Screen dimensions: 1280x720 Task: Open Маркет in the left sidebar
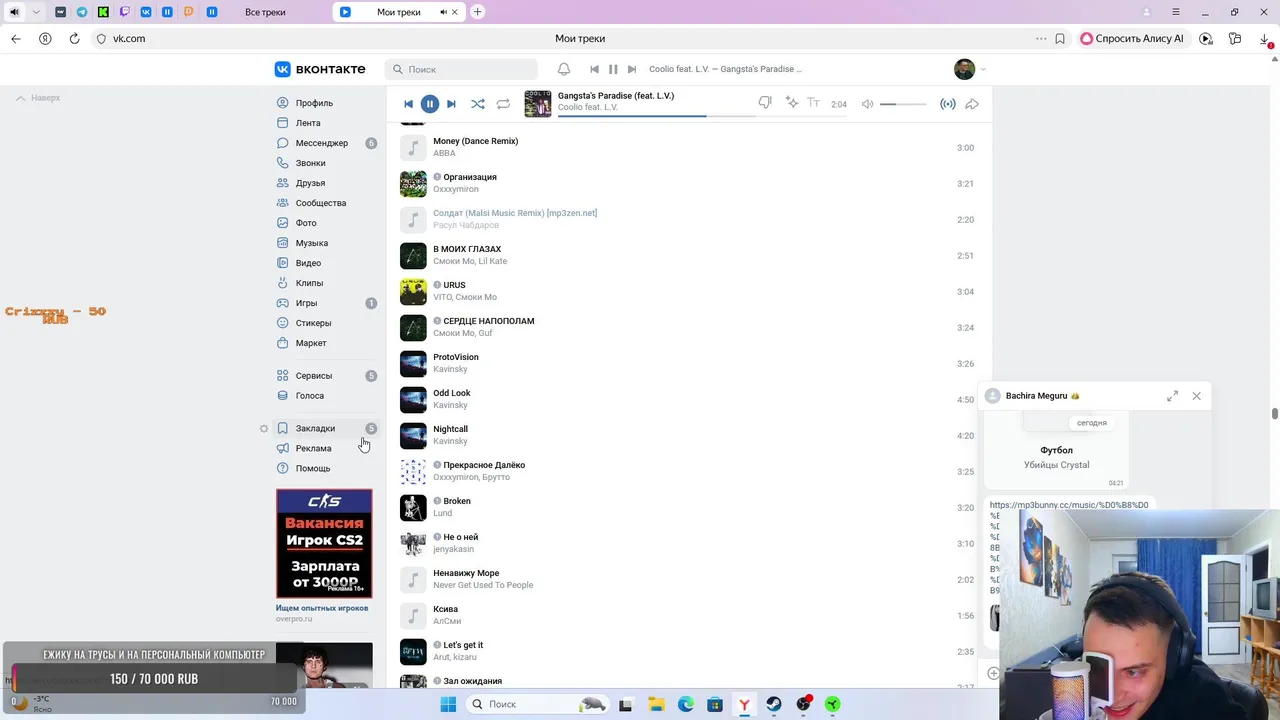point(311,343)
